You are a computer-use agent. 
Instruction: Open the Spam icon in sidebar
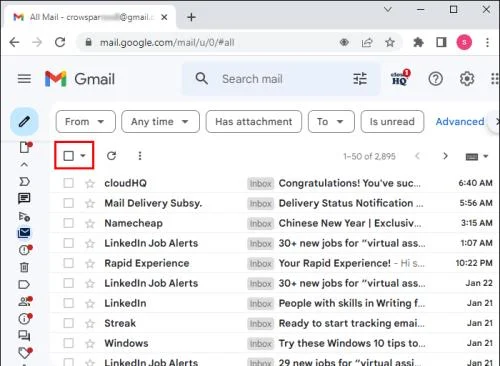click(25, 250)
